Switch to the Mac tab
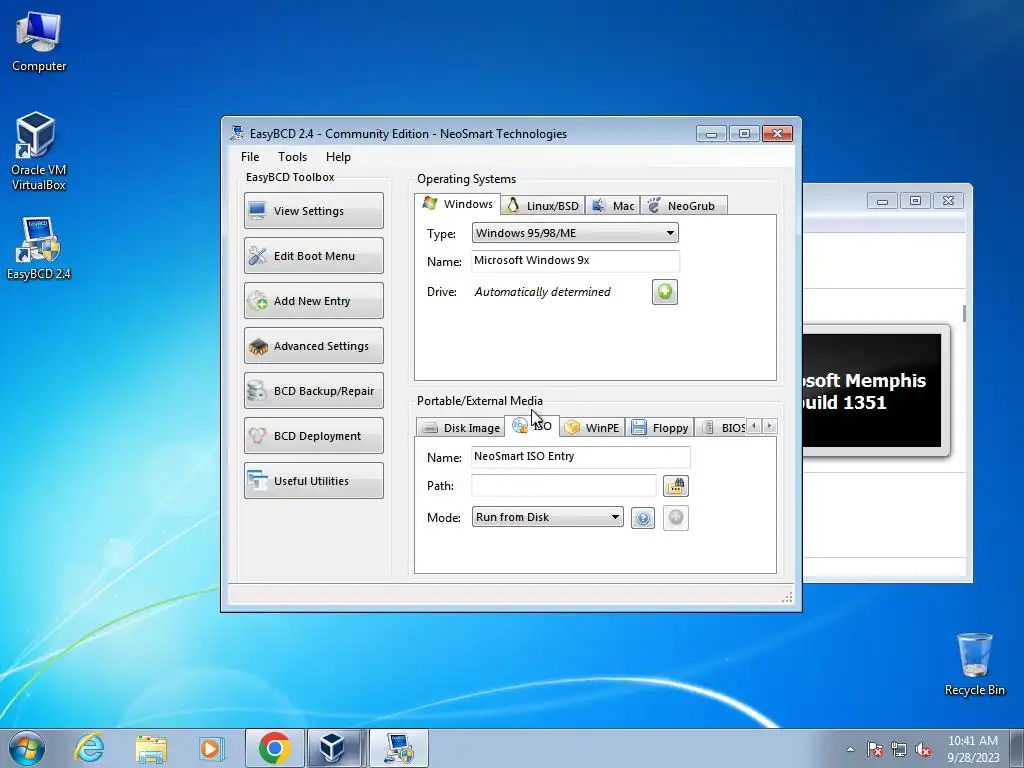The image size is (1024, 768). pyautogui.click(x=613, y=206)
